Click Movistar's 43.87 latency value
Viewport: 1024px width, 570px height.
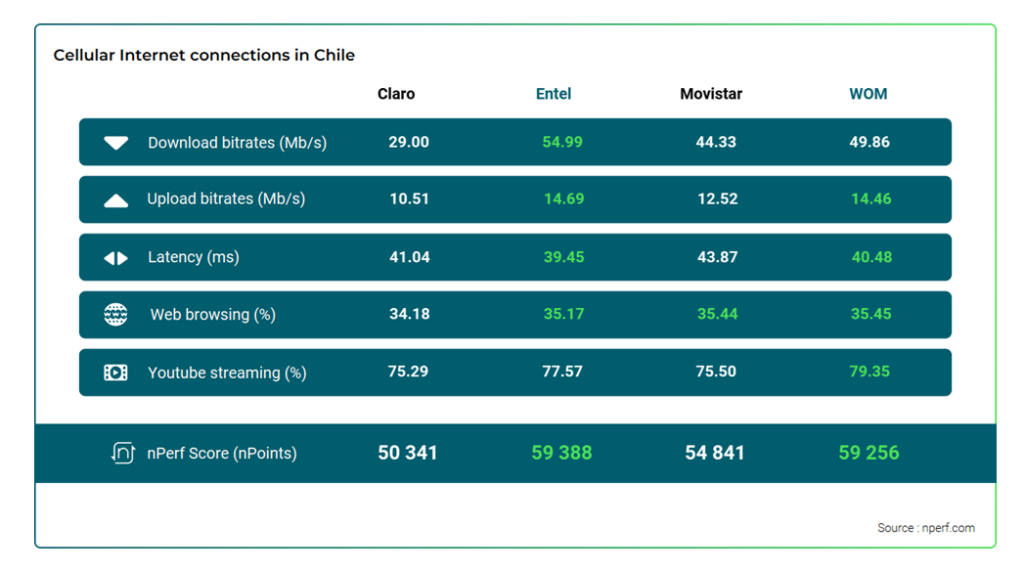(x=717, y=257)
